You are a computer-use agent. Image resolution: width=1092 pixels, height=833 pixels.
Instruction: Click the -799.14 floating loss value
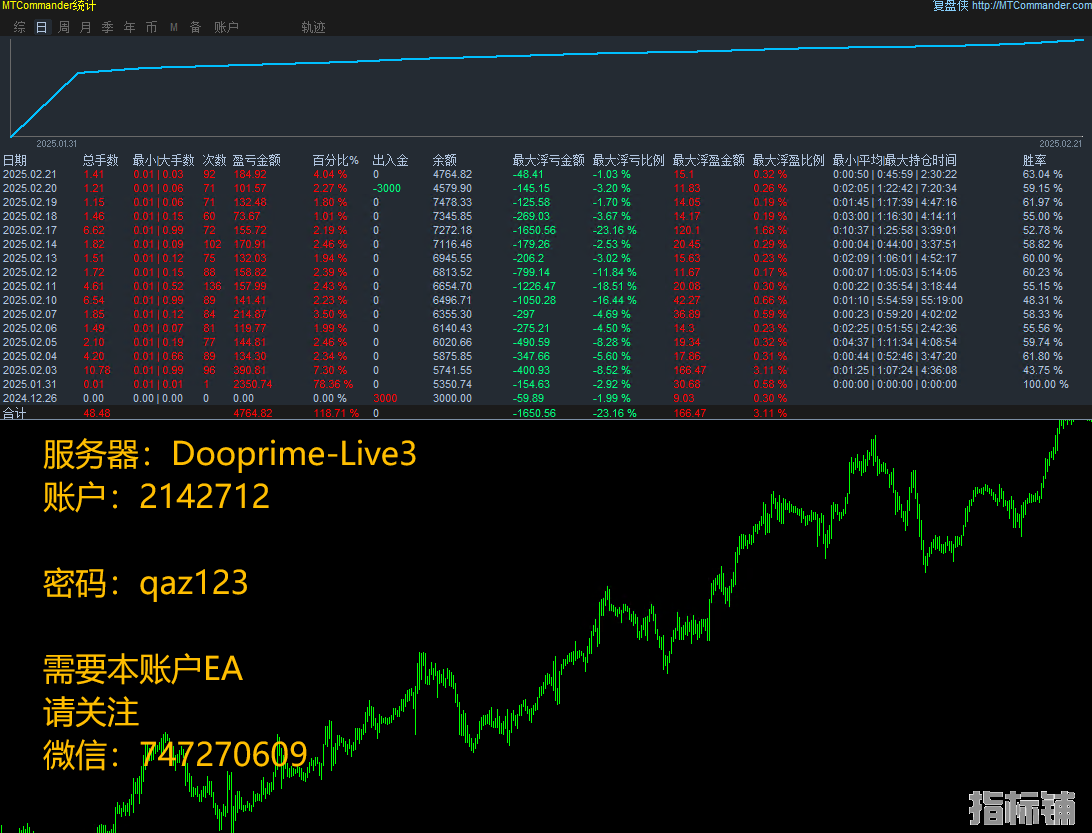pos(531,272)
